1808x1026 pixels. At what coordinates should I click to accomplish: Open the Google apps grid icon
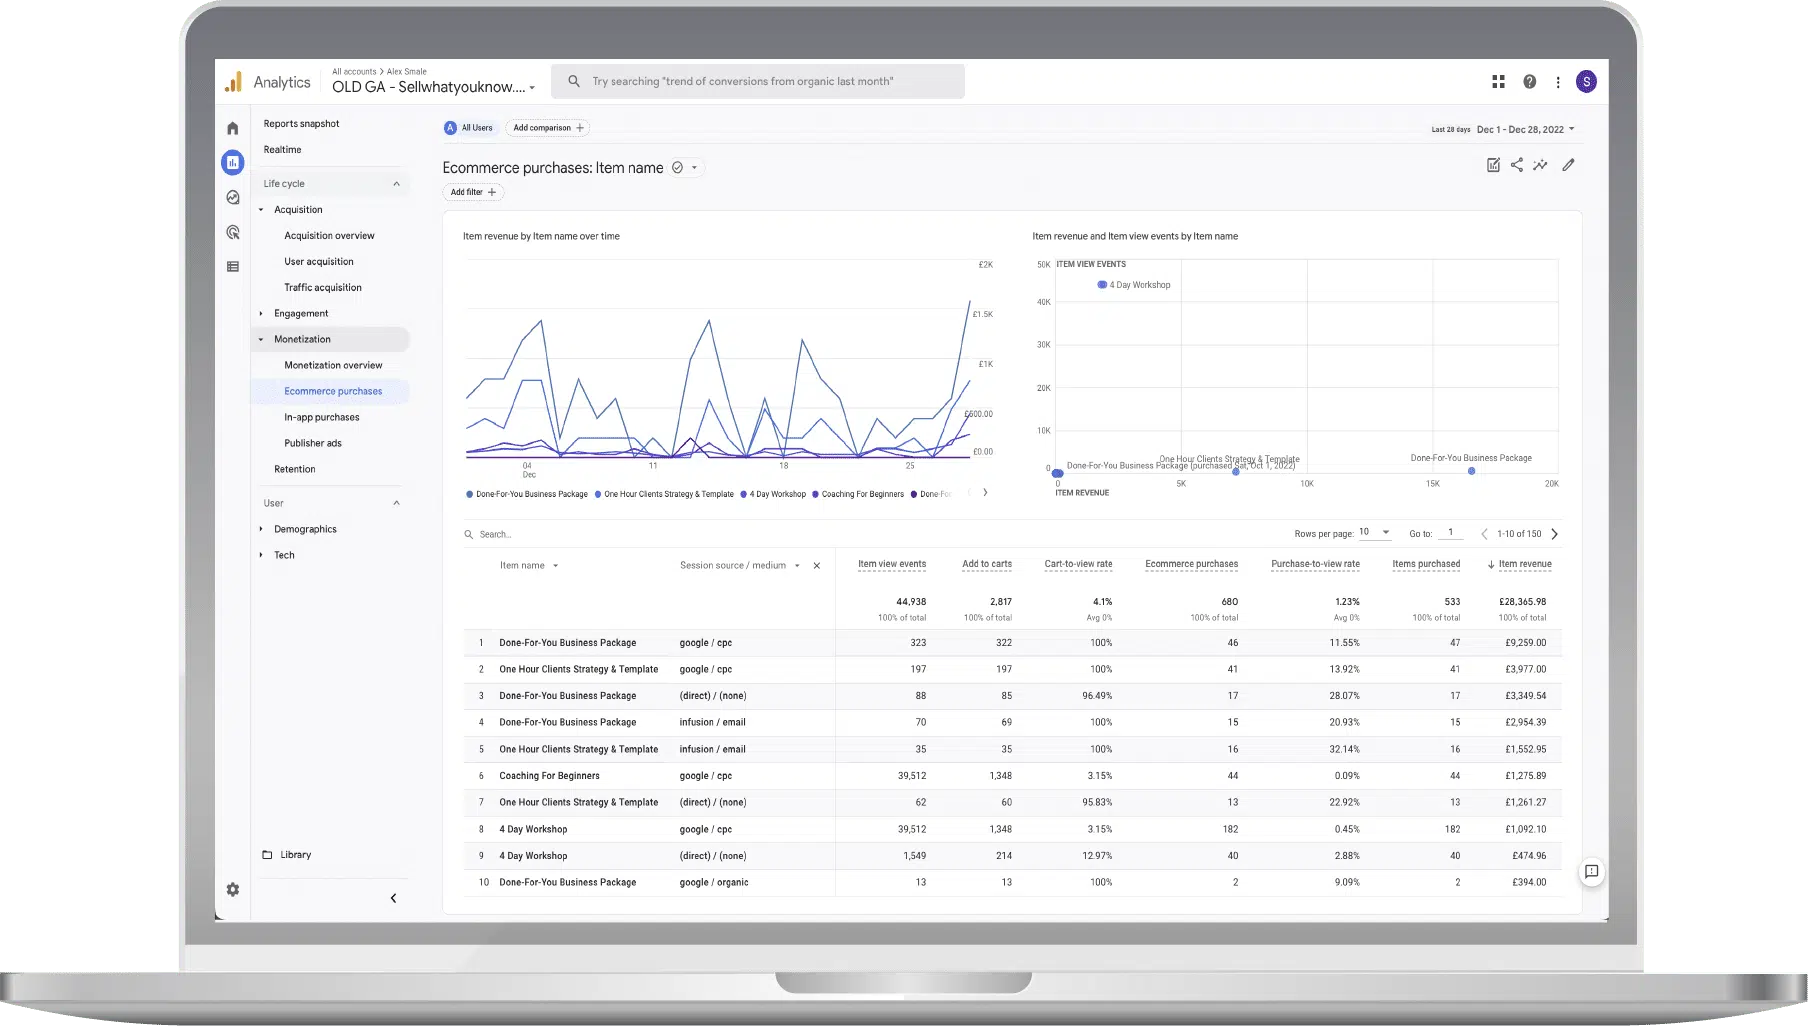pos(1498,82)
